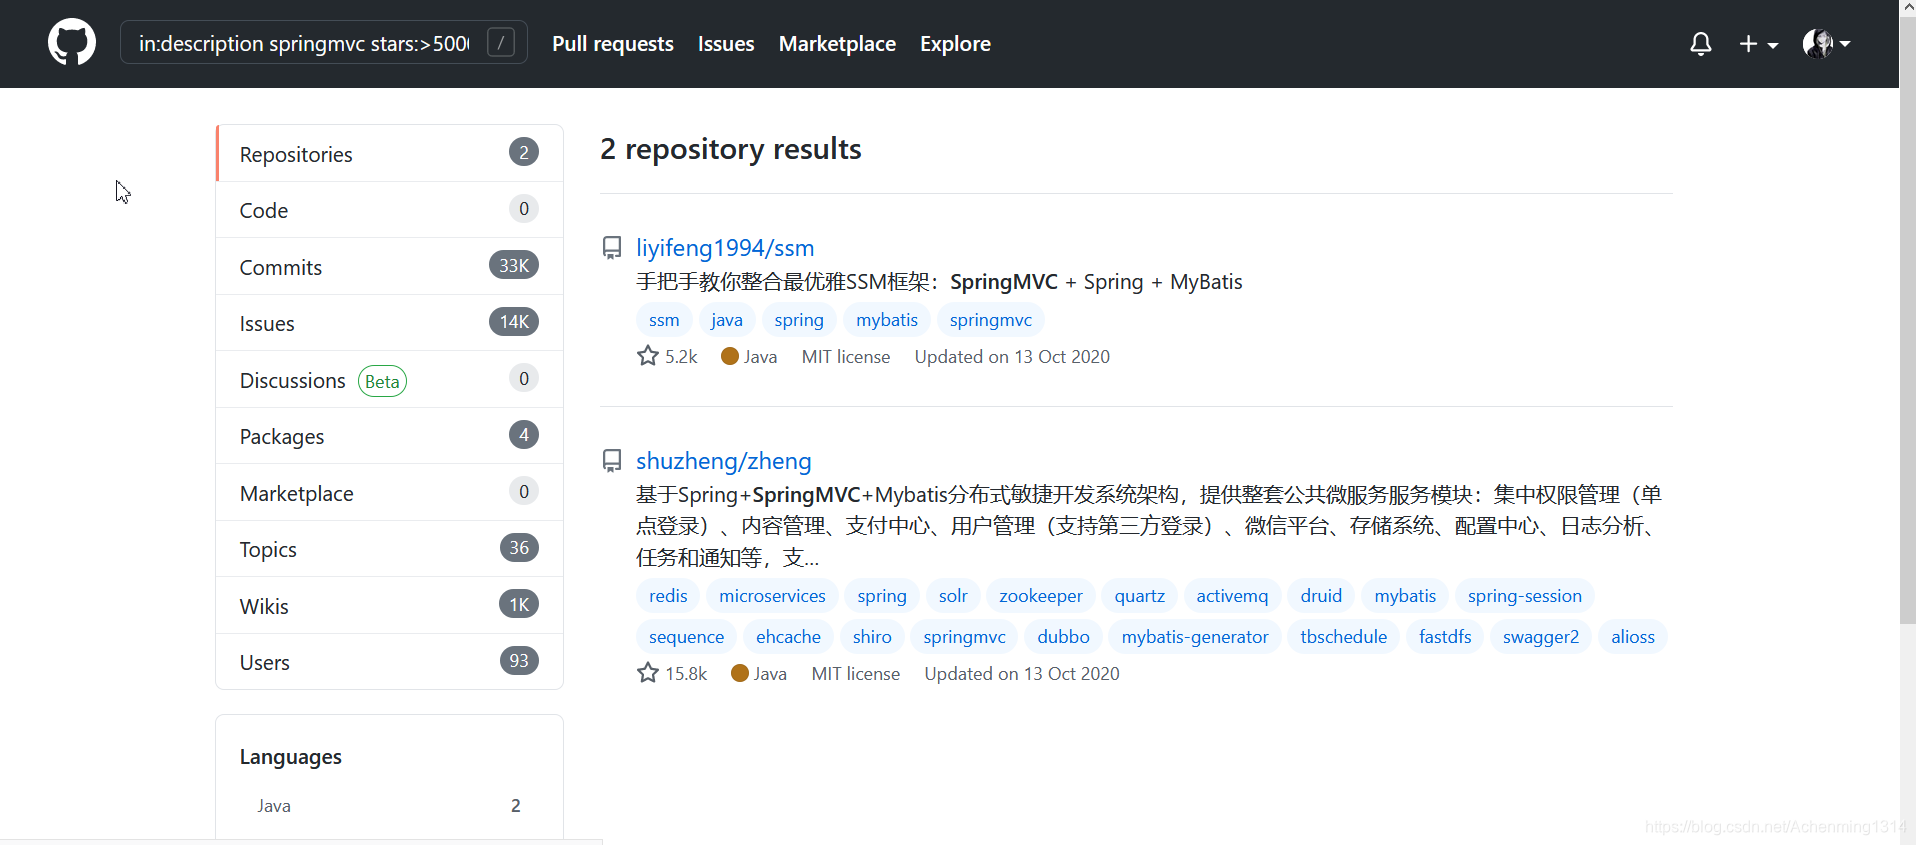Open ehcache topic tag
1916x845 pixels.
[x=788, y=637]
